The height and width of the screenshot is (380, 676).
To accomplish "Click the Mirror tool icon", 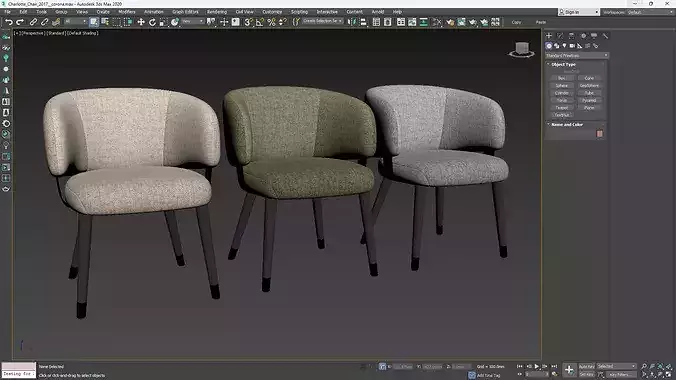I will [x=352, y=22].
